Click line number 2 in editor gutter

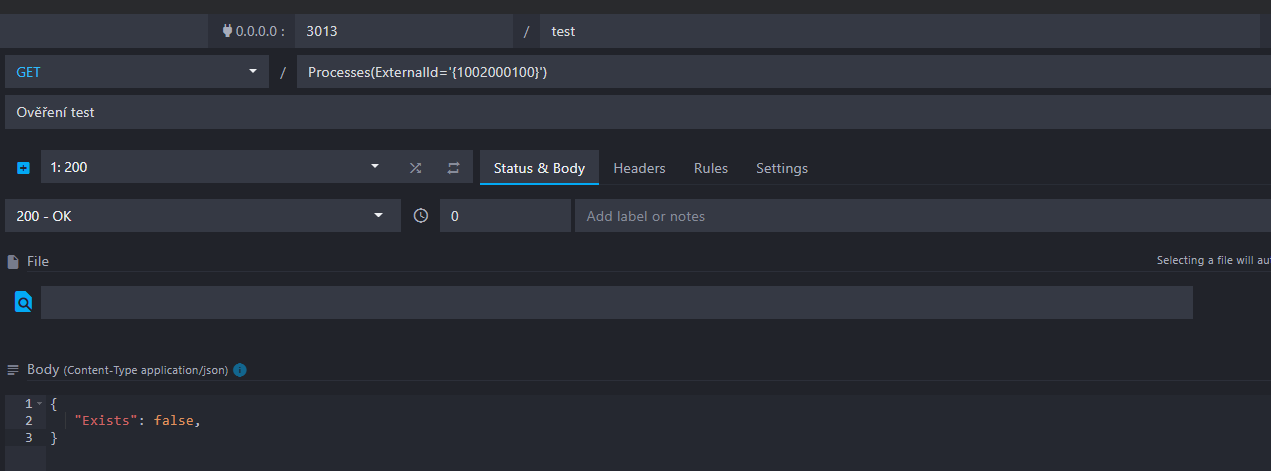[28, 421]
